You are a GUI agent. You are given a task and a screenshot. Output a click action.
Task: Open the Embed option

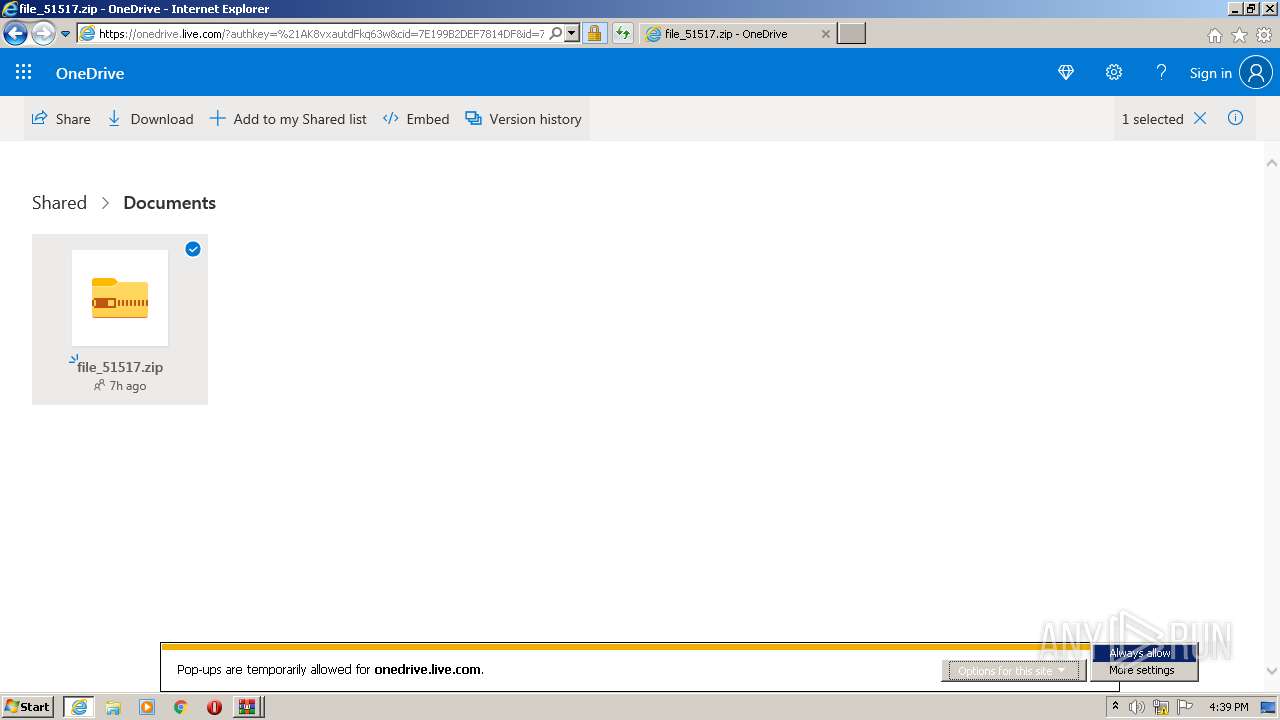(x=416, y=118)
